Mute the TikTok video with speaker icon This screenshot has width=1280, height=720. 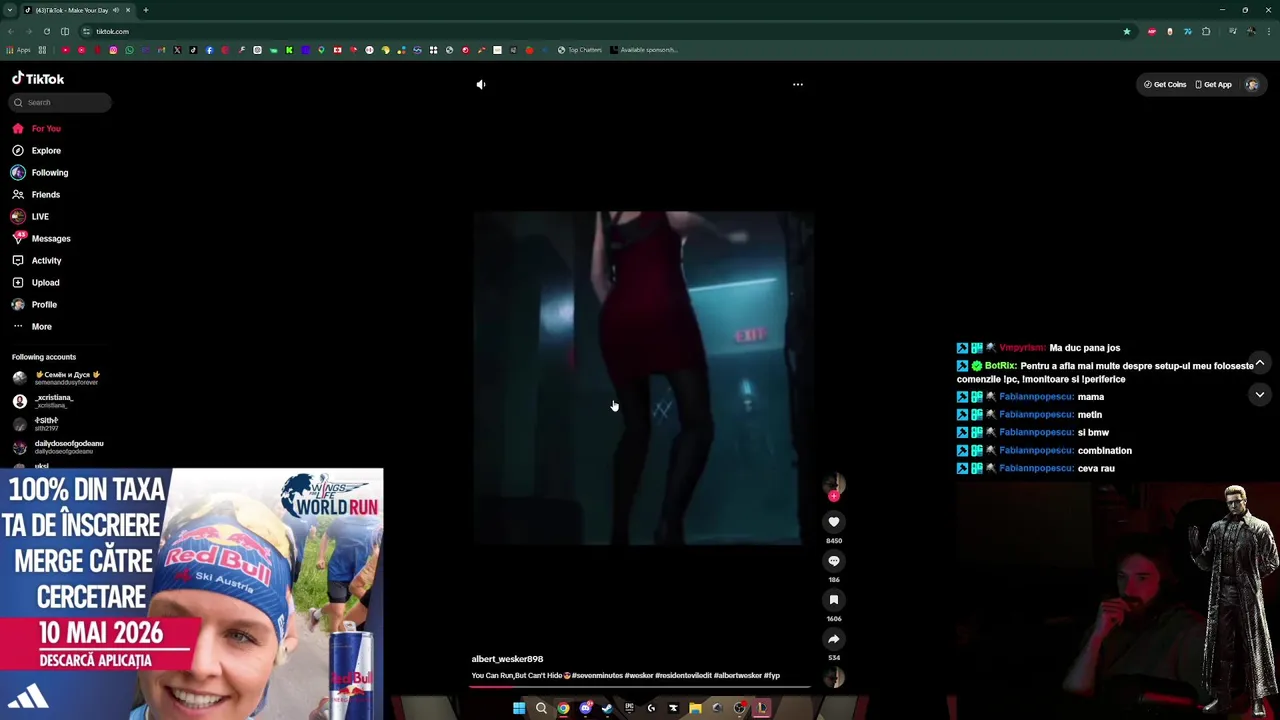pyautogui.click(x=481, y=85)
